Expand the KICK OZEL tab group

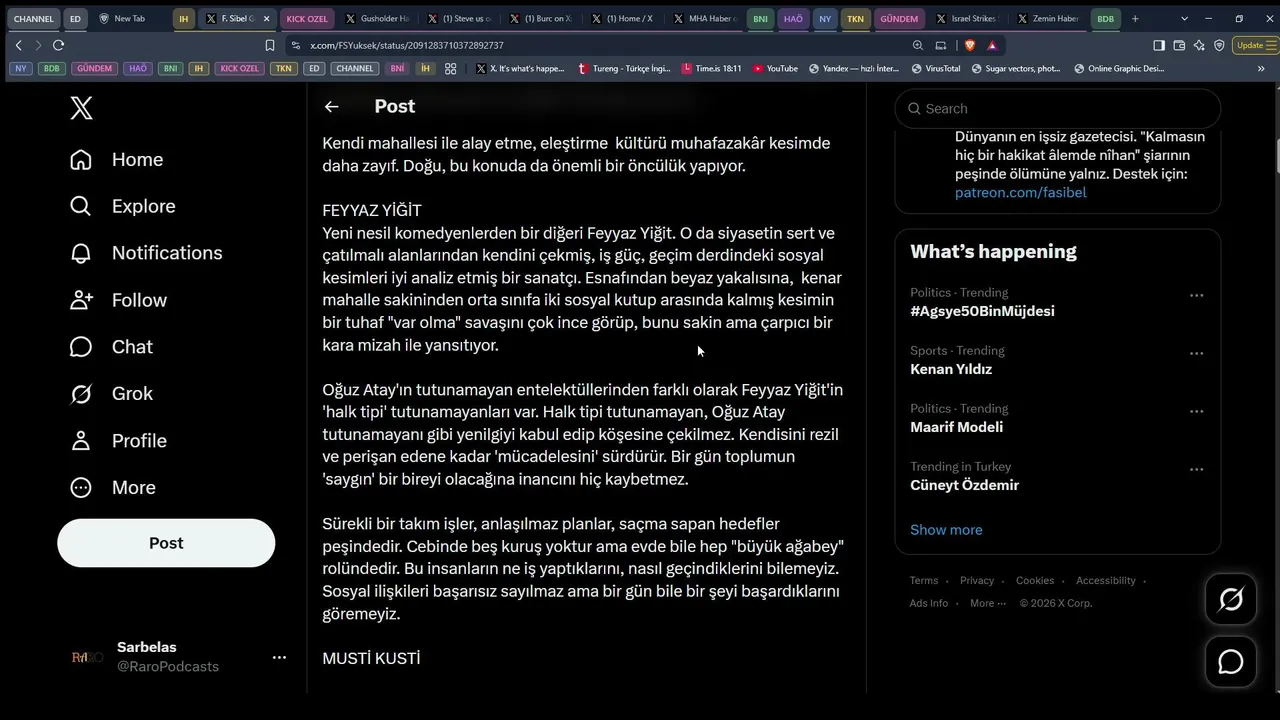point(306,18)
